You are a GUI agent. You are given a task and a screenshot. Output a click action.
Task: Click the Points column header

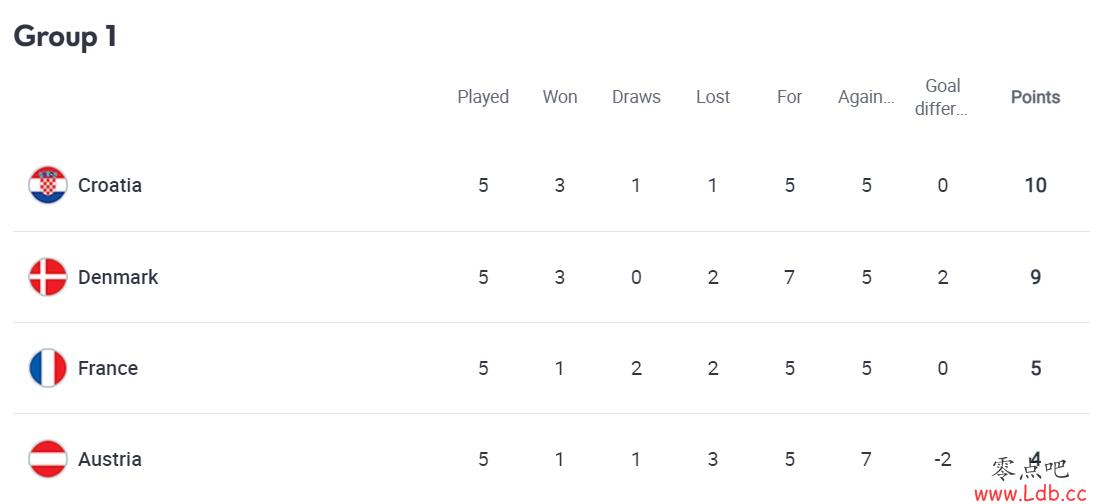(1035, 97)
